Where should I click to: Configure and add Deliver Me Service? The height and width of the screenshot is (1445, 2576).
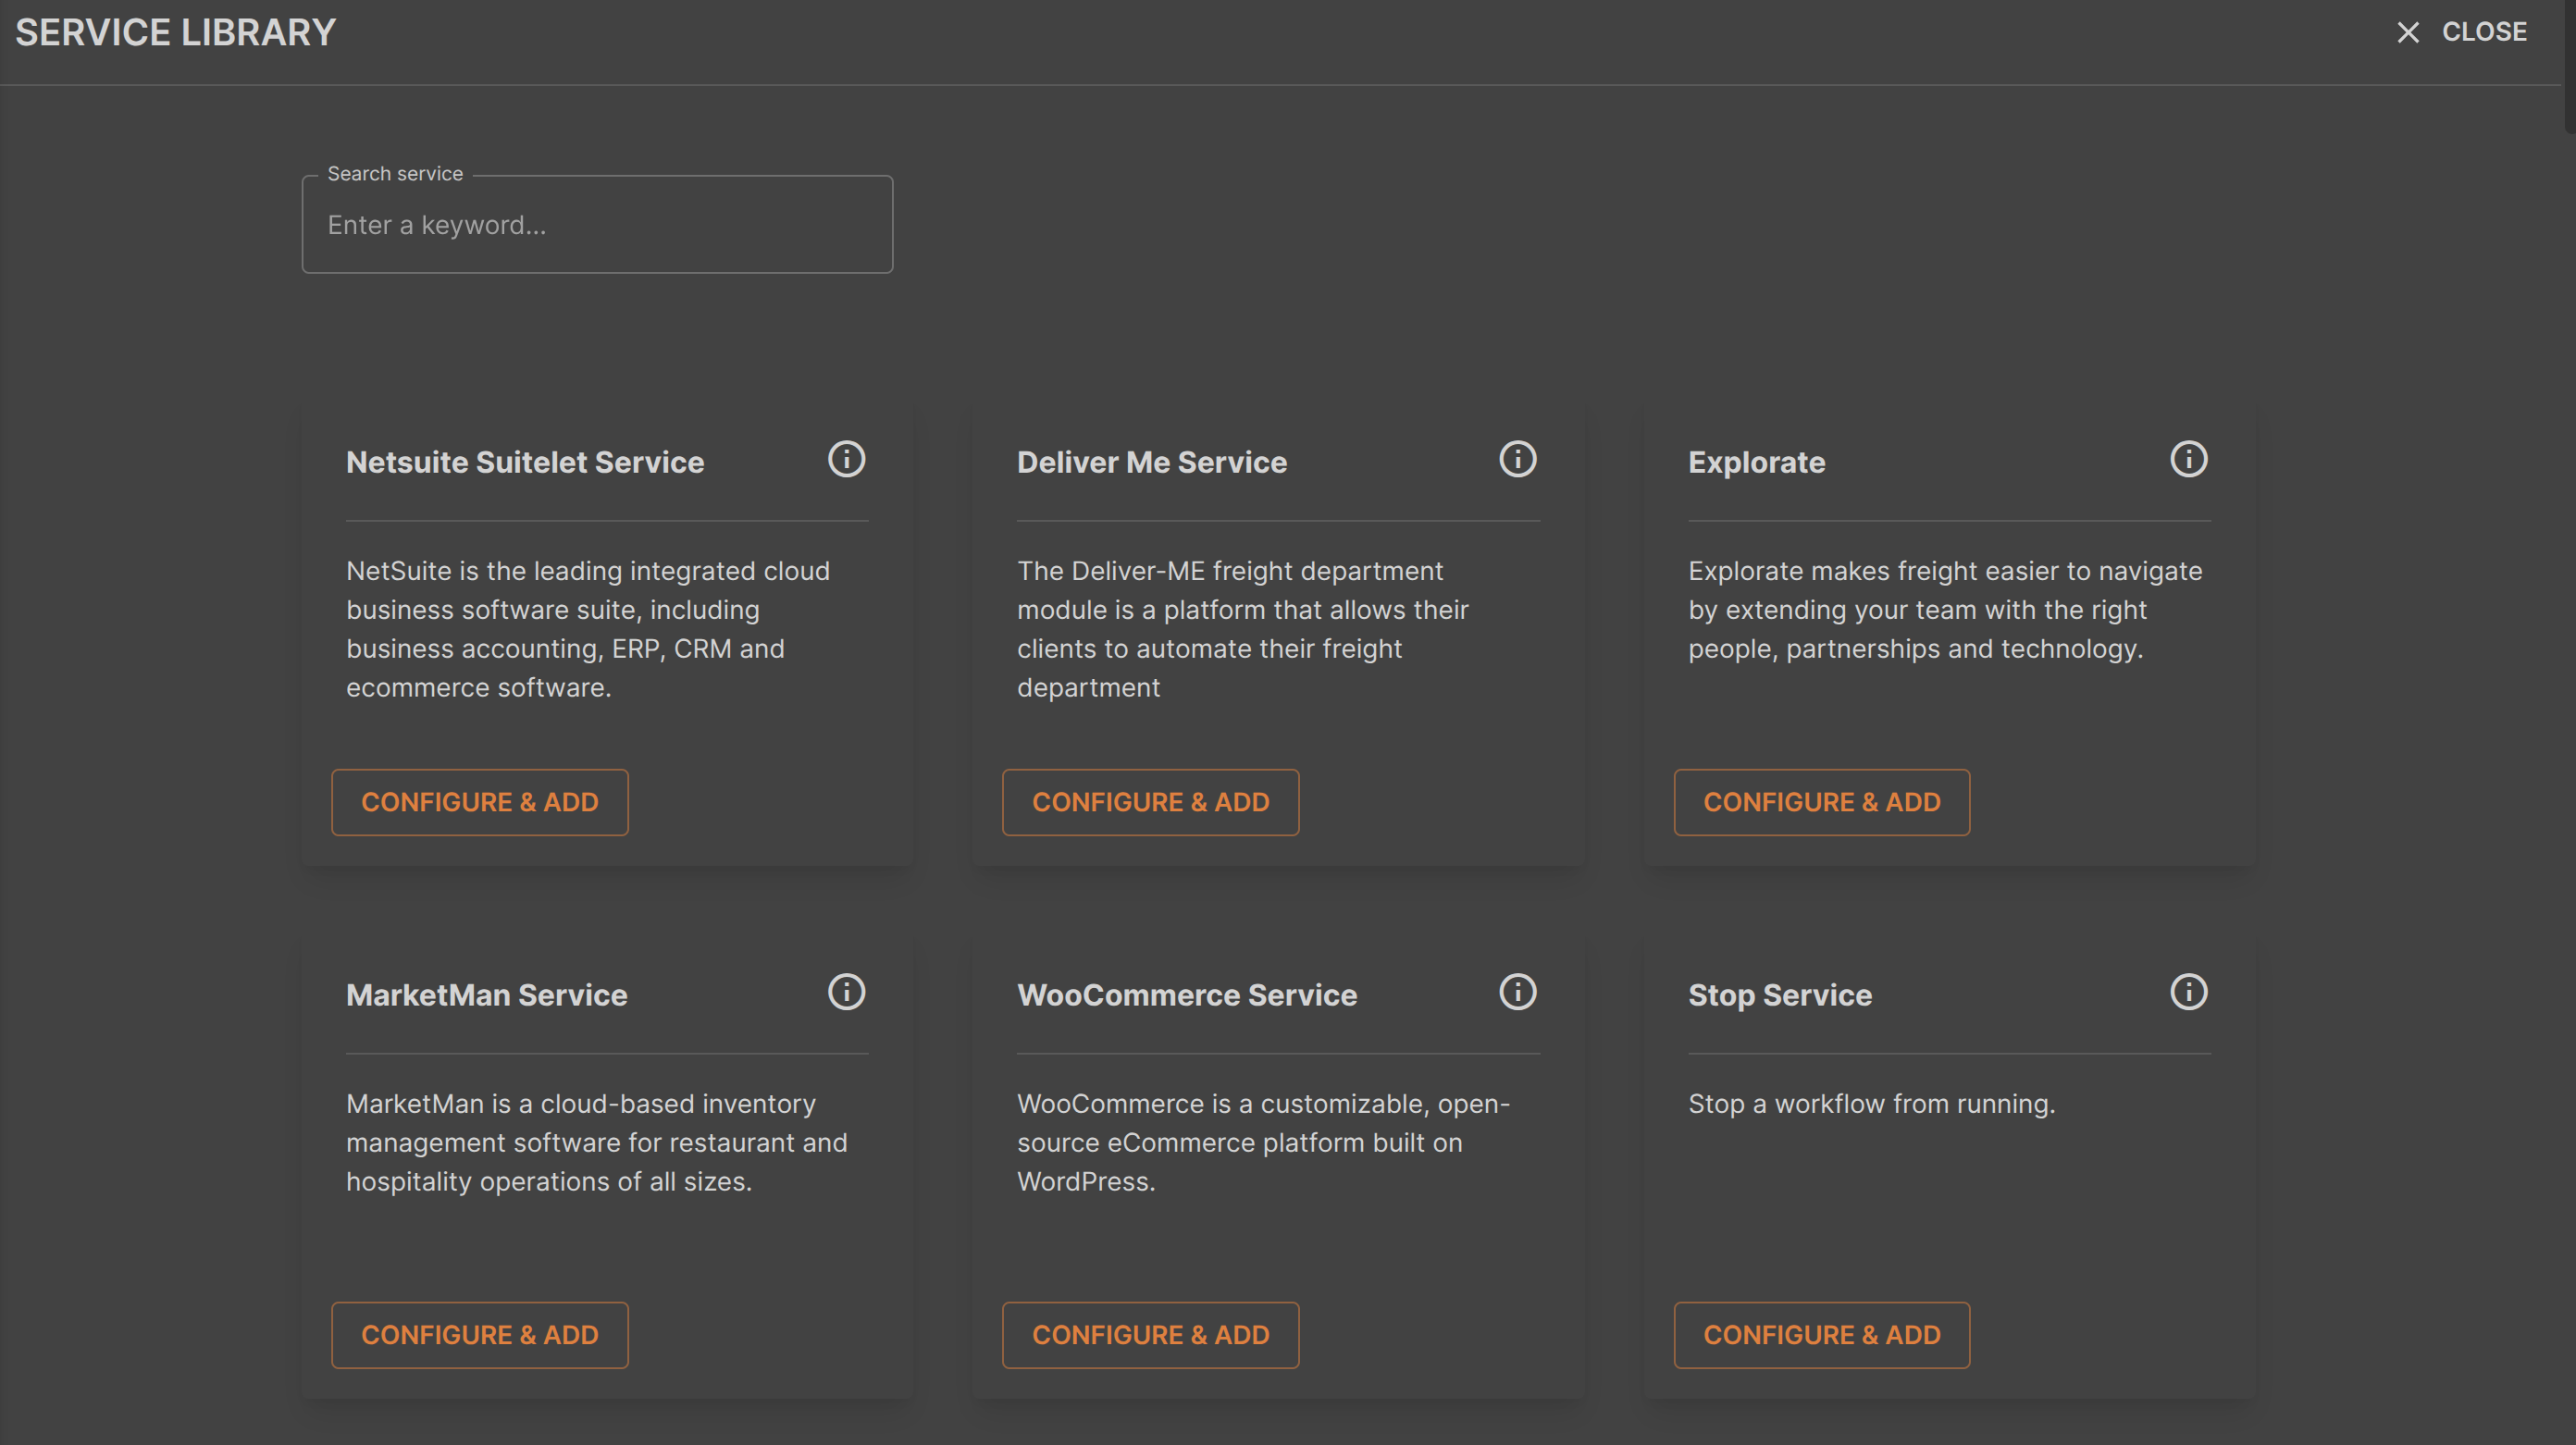[x=1151, y=802]
